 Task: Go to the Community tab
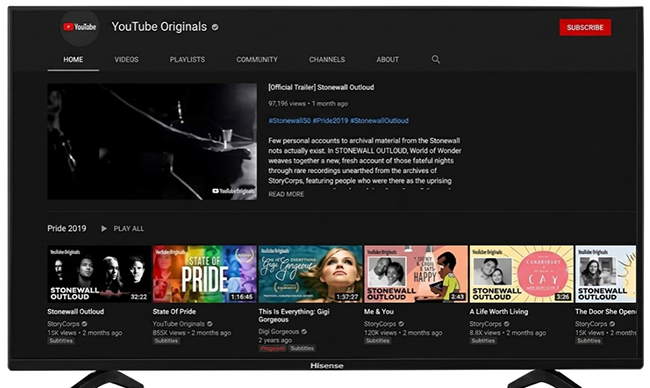click(257, 60)
